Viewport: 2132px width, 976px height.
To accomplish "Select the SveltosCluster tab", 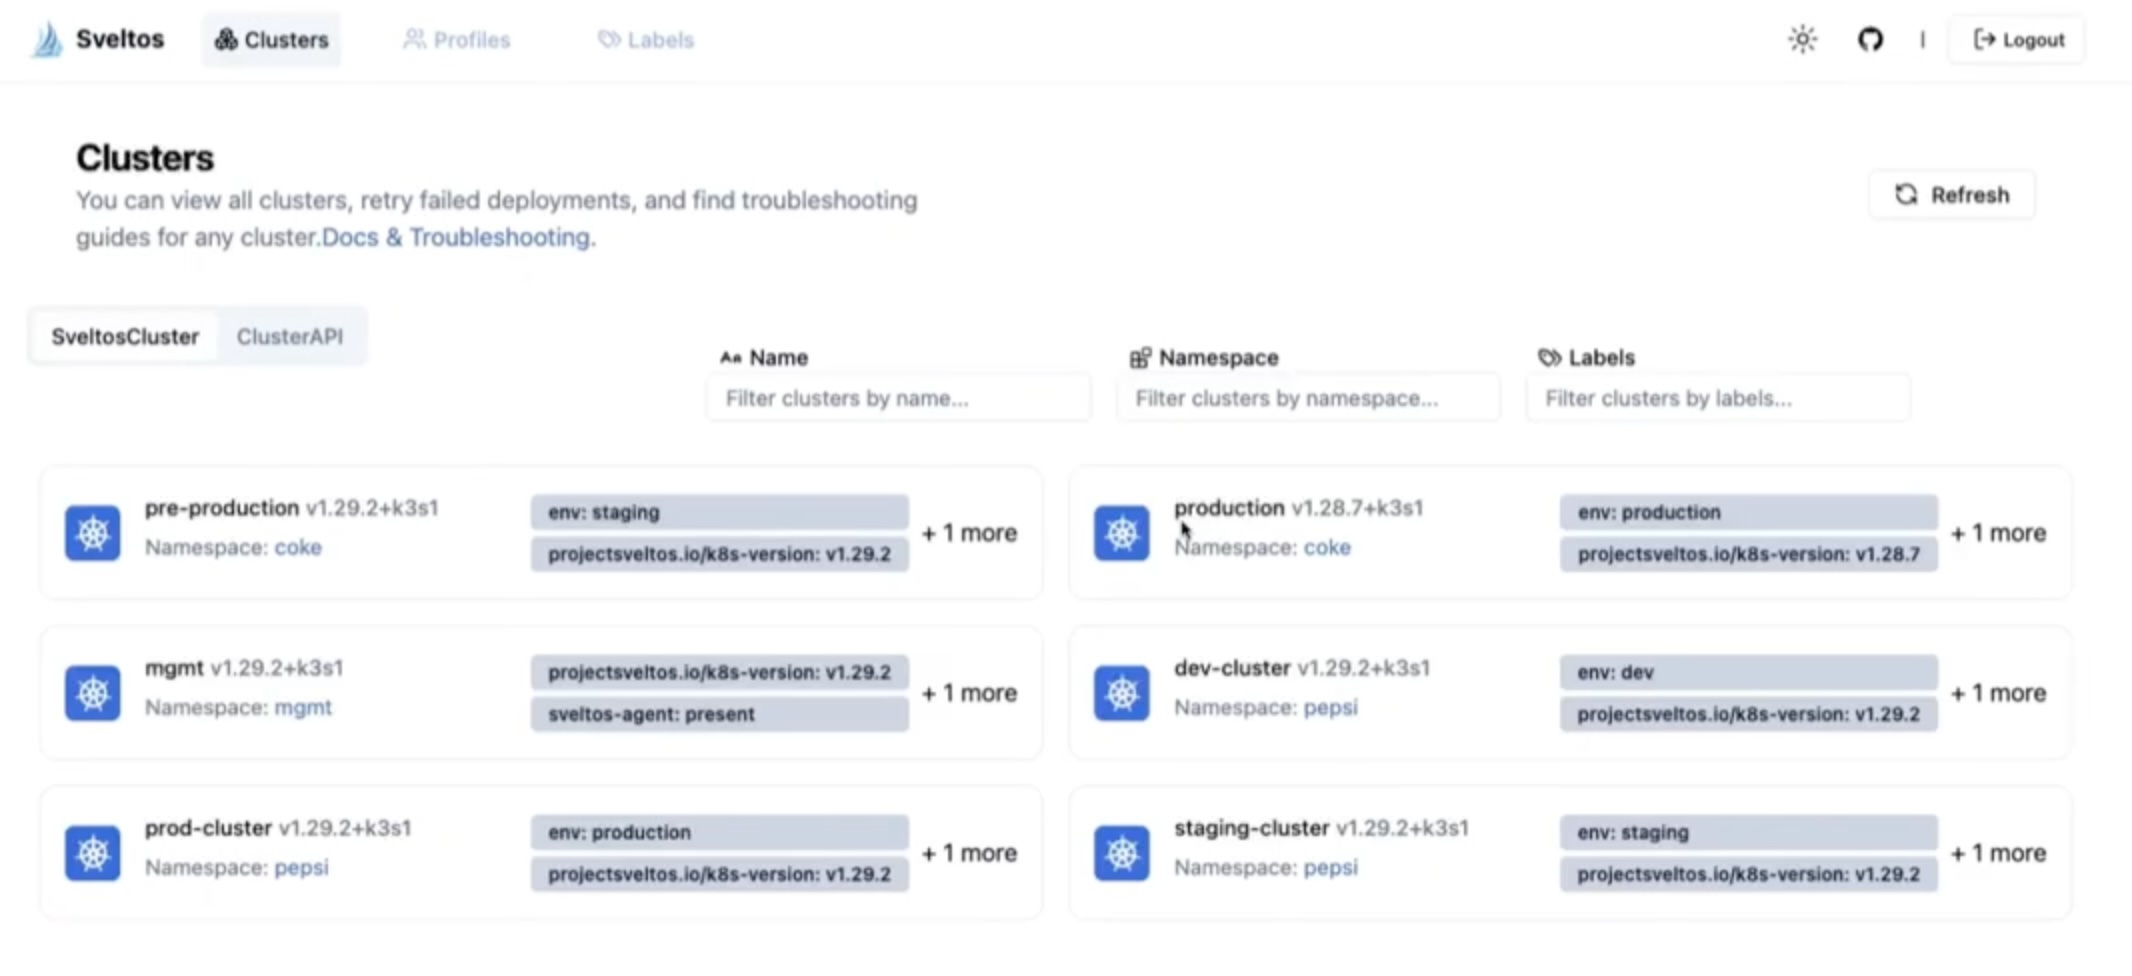I will coord(125,337).
